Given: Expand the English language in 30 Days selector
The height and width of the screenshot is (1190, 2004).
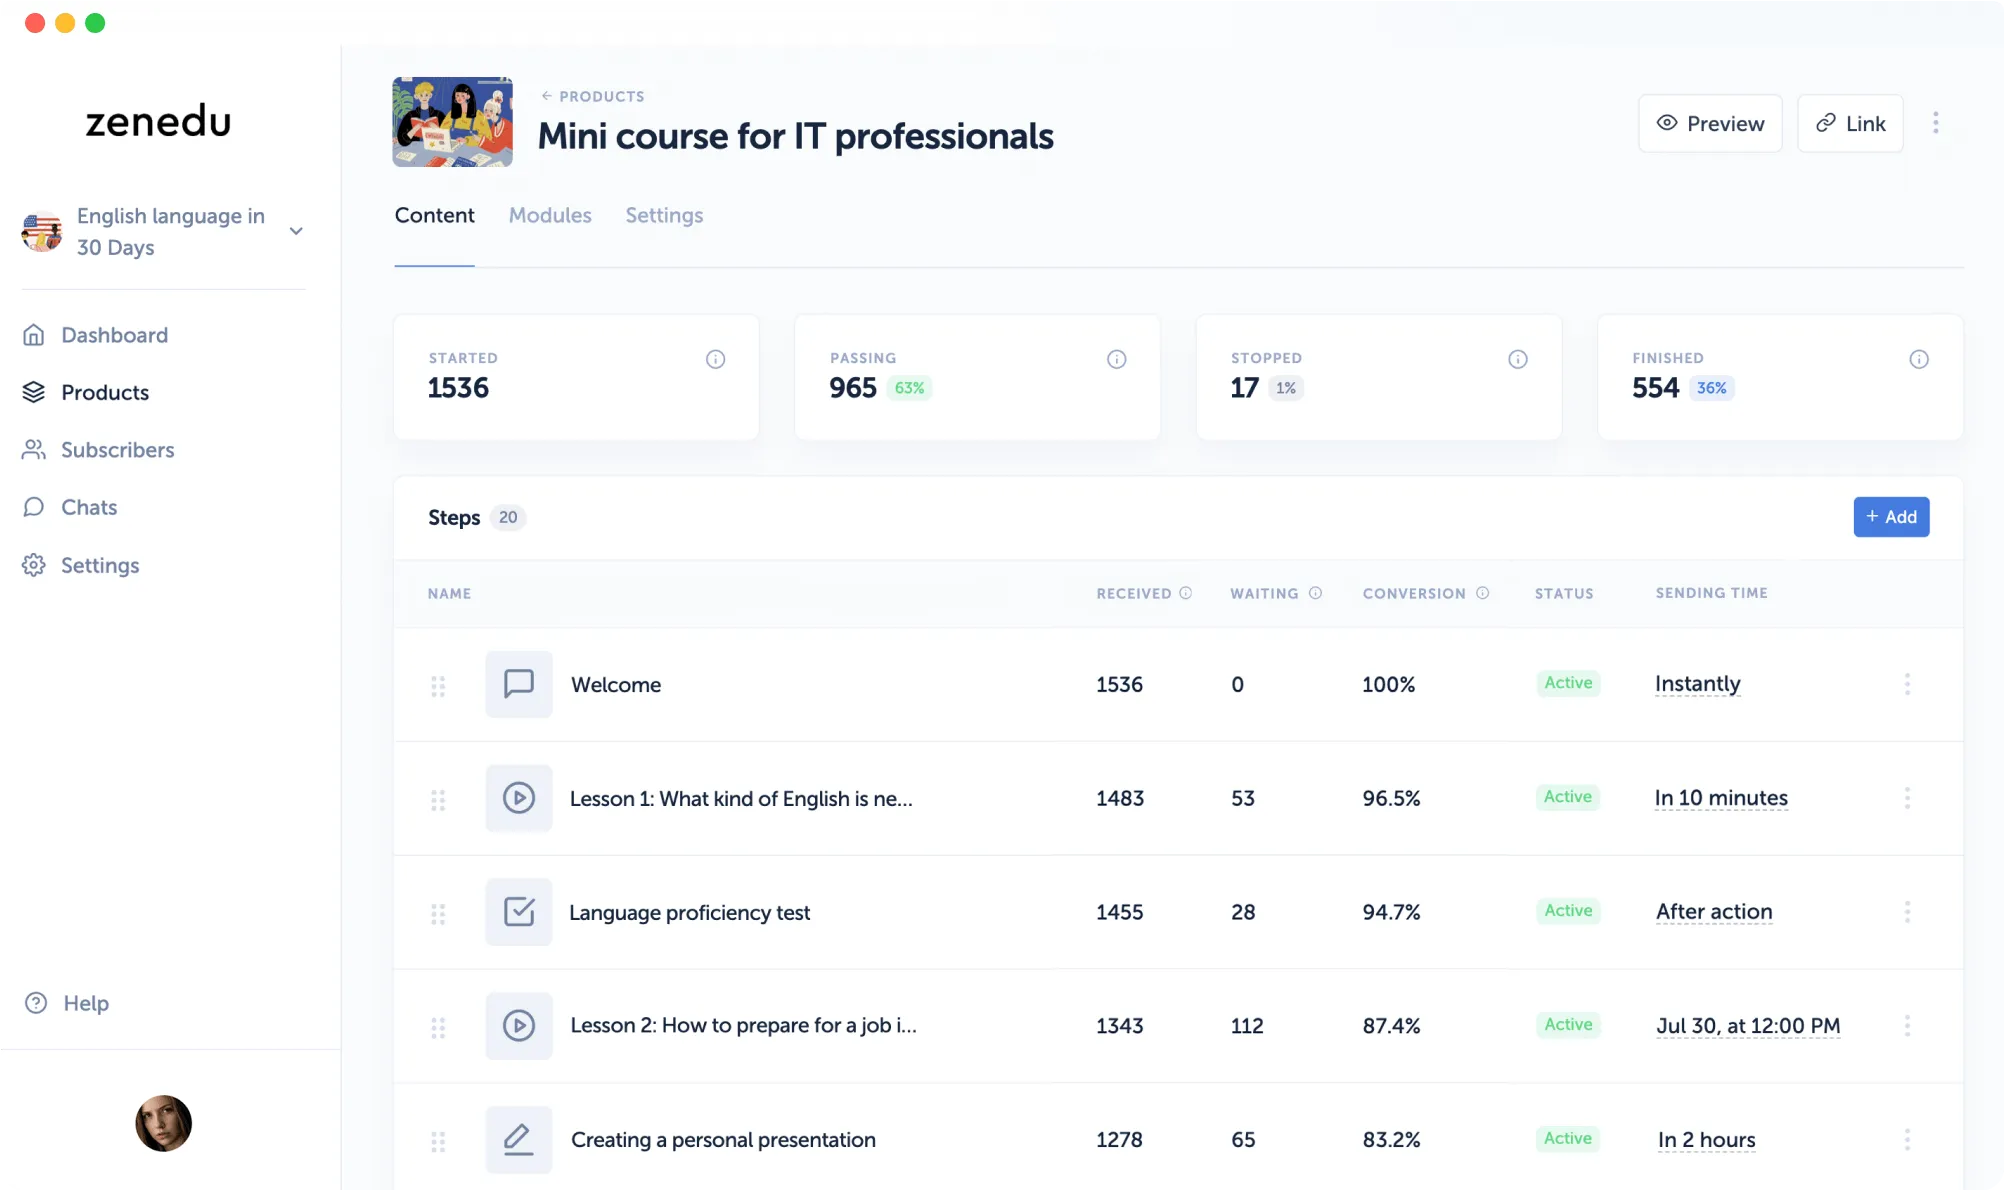Looking at the screenshot, I should click(296, 230).
